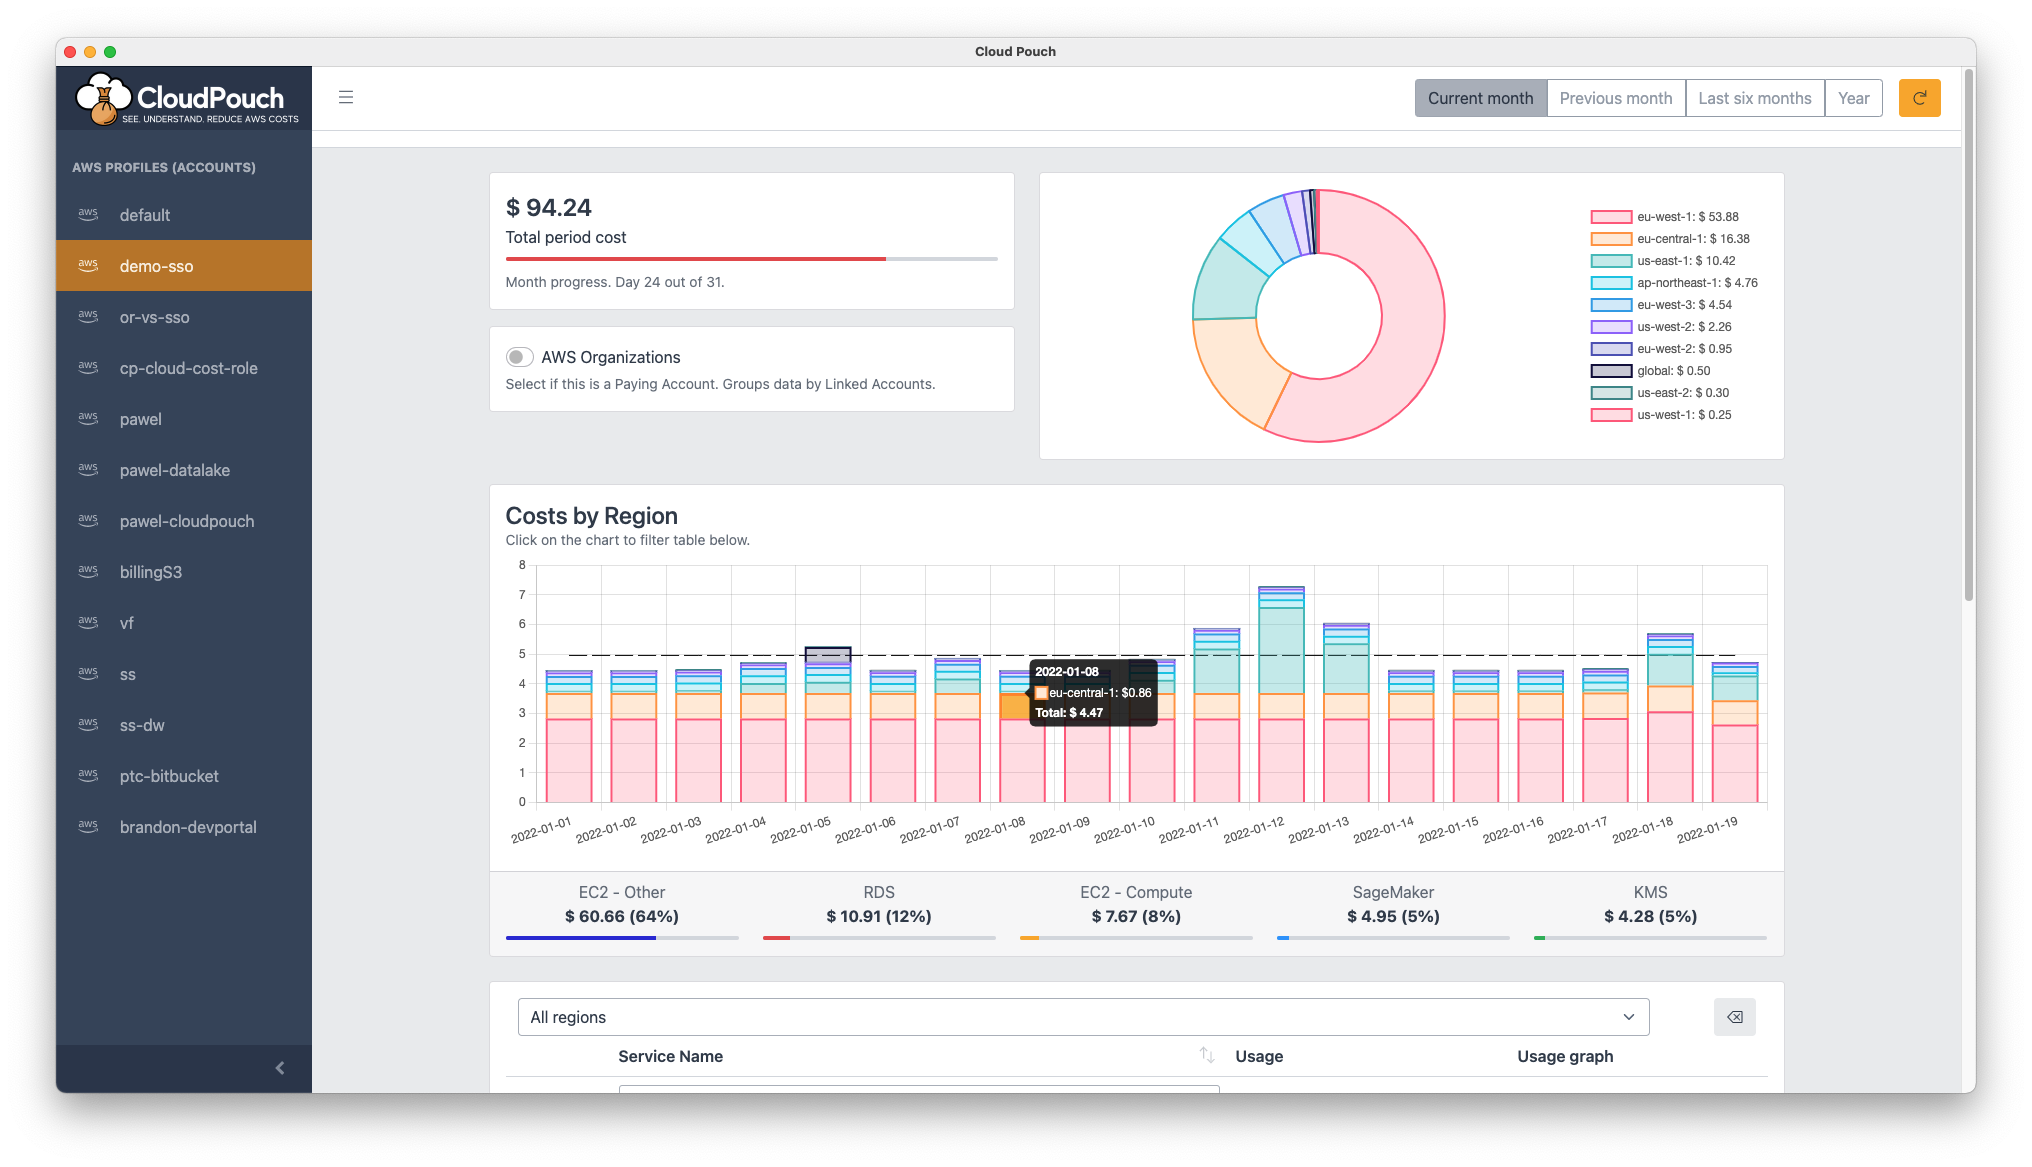The height and width of the screenshot is (1167, 2032).
Task: Open the or-vs-sso AWS profile
Action: click(x=154, y=317)
